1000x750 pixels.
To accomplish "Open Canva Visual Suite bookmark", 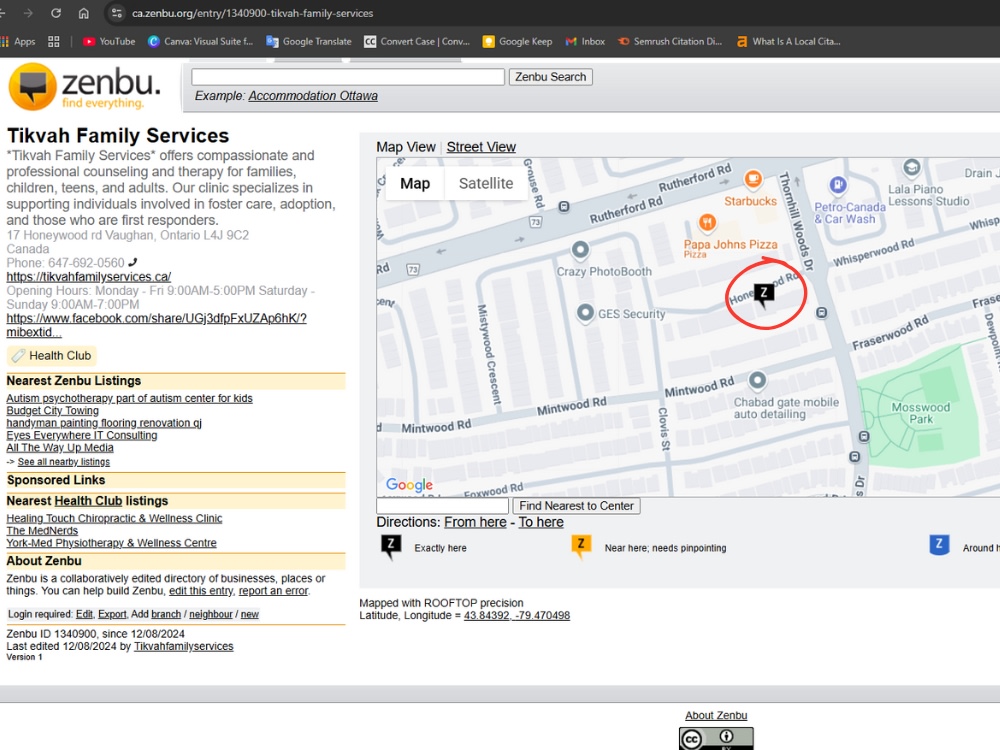I will pos(200,41).
